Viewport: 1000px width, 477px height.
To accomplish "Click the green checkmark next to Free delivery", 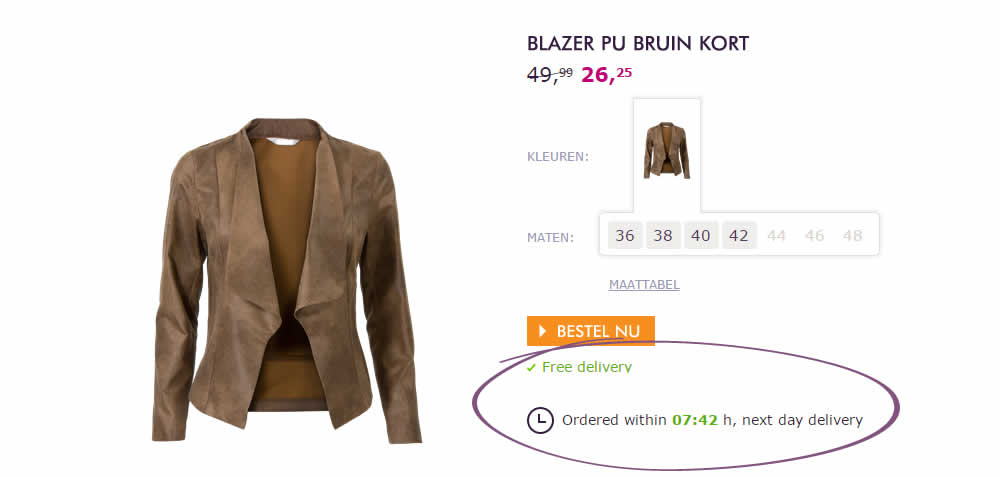I will click(531, 368).
